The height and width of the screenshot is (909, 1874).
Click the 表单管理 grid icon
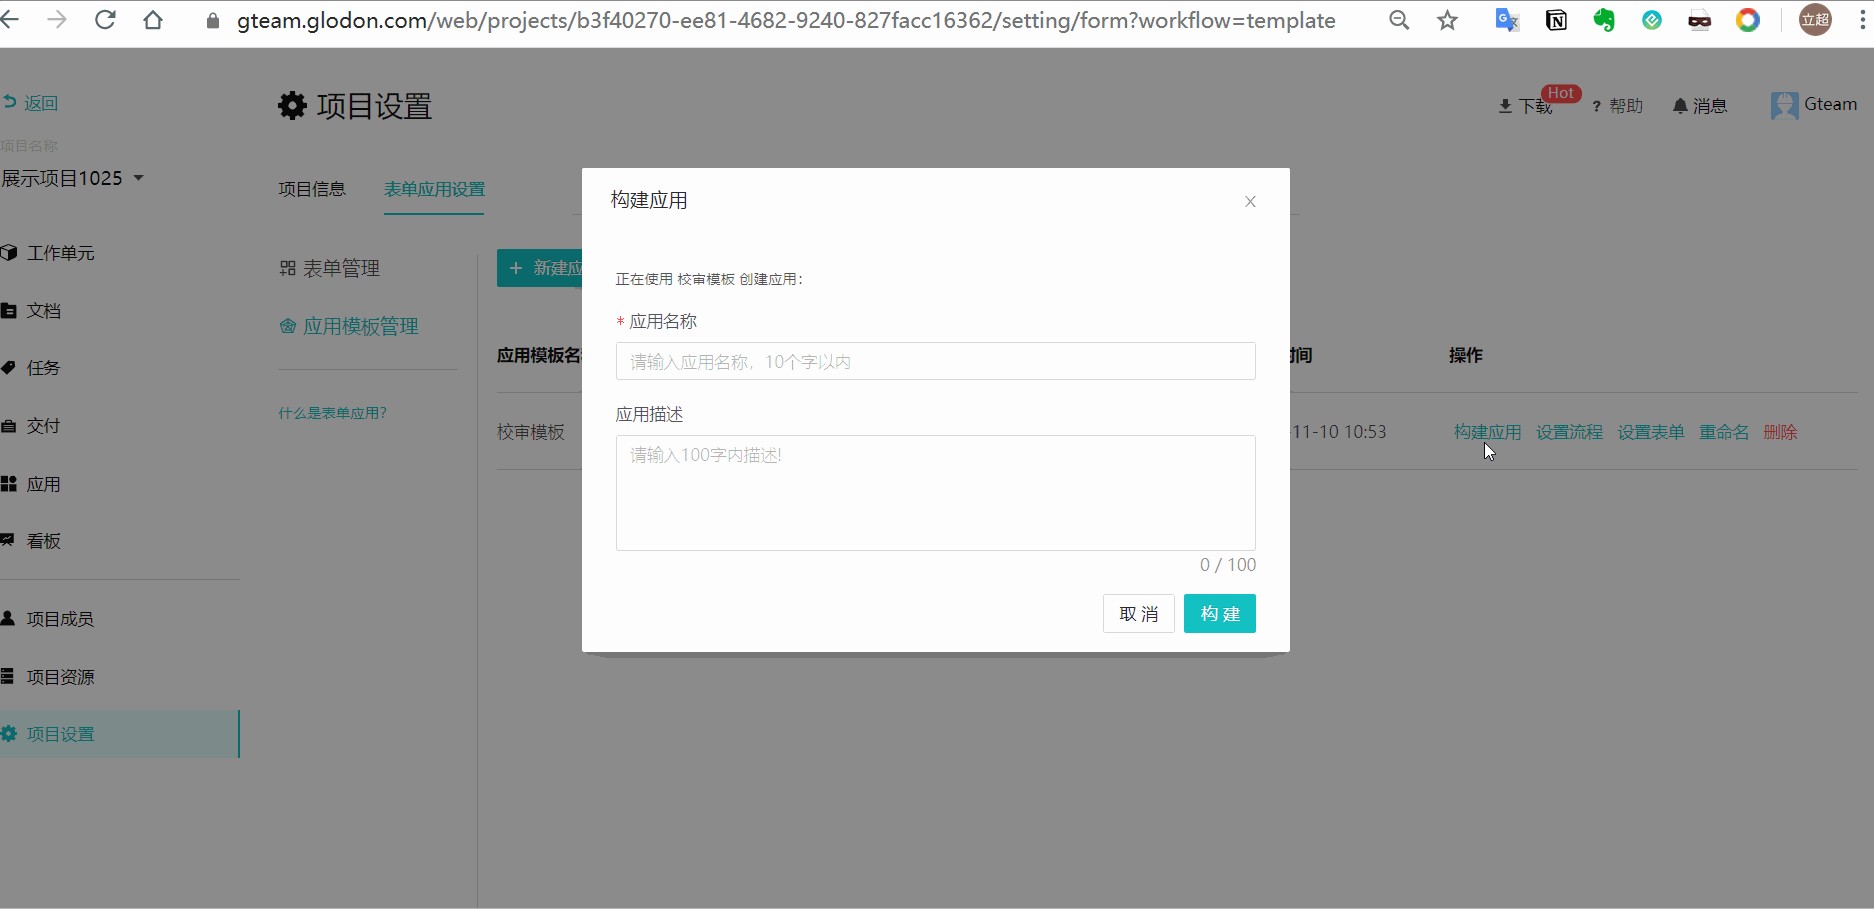(288, 268)
